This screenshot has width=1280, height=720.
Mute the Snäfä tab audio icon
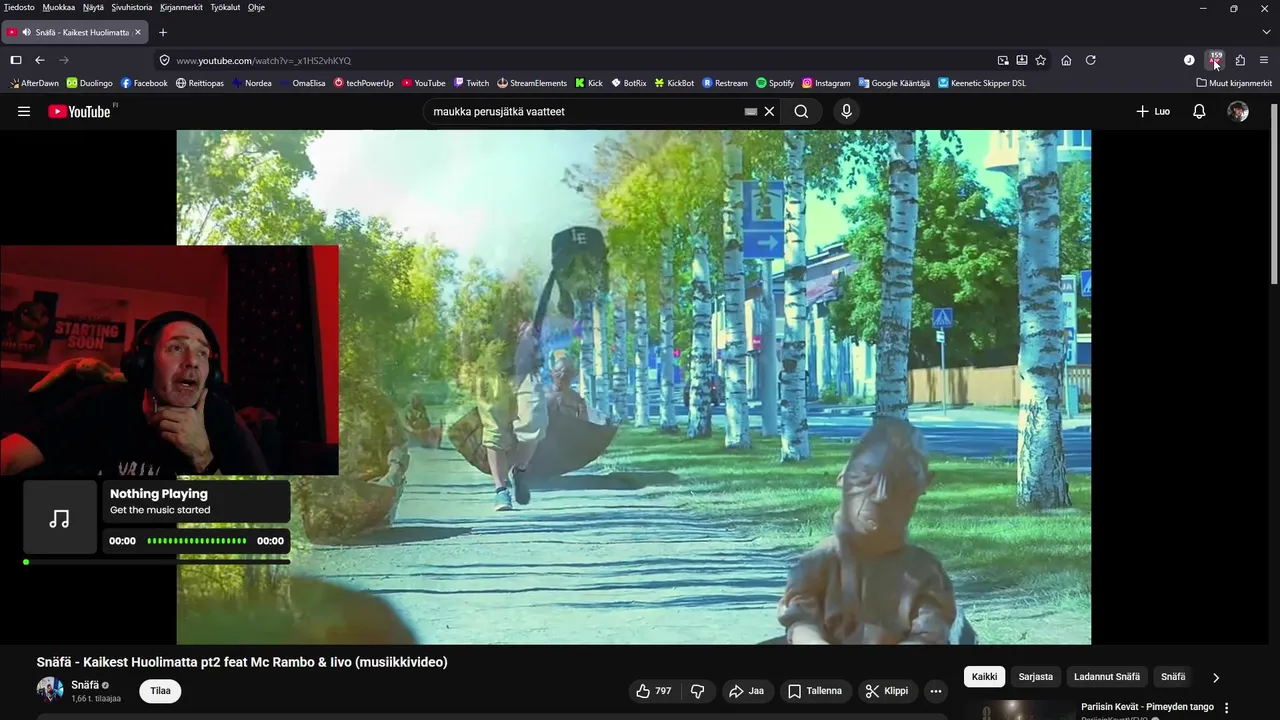[26, 32]
